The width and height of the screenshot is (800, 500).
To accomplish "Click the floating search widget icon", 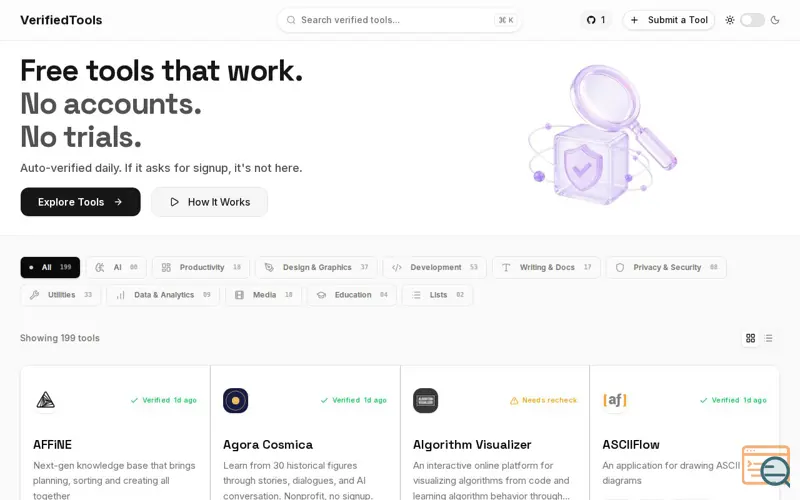I will [x=766, y=465].
